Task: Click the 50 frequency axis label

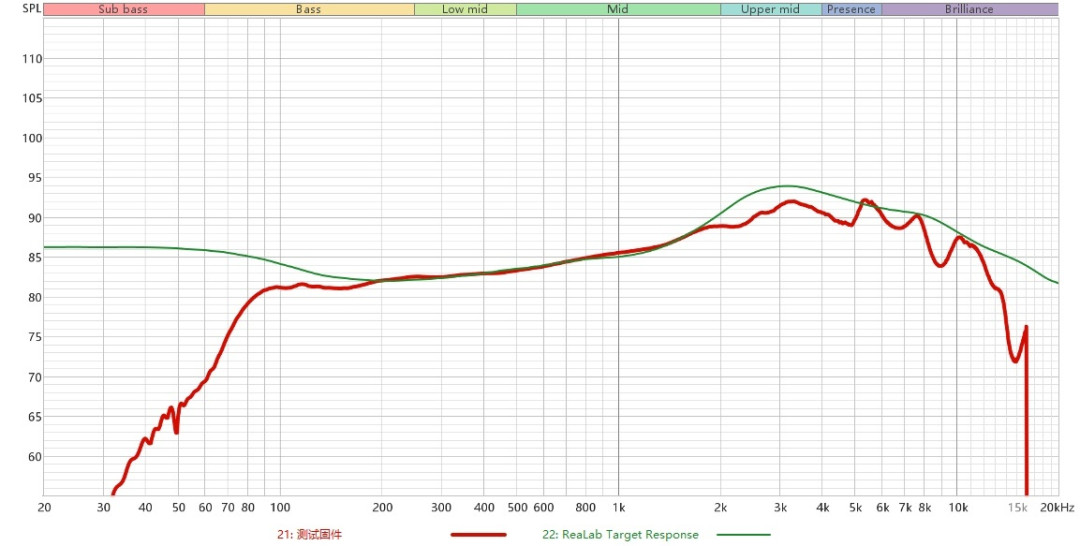Action: pyautogui.click(x=178, y=508)
